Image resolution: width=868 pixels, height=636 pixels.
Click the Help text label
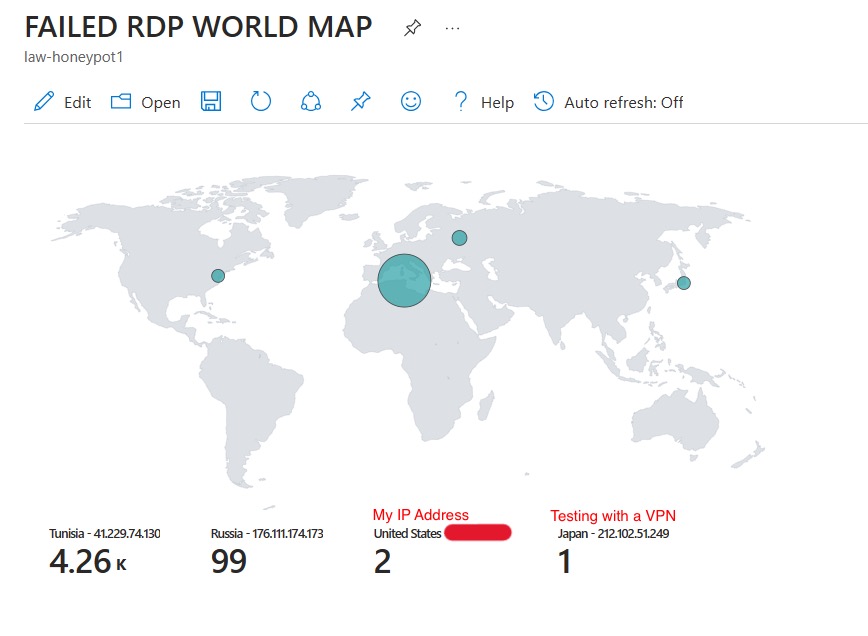497,103
